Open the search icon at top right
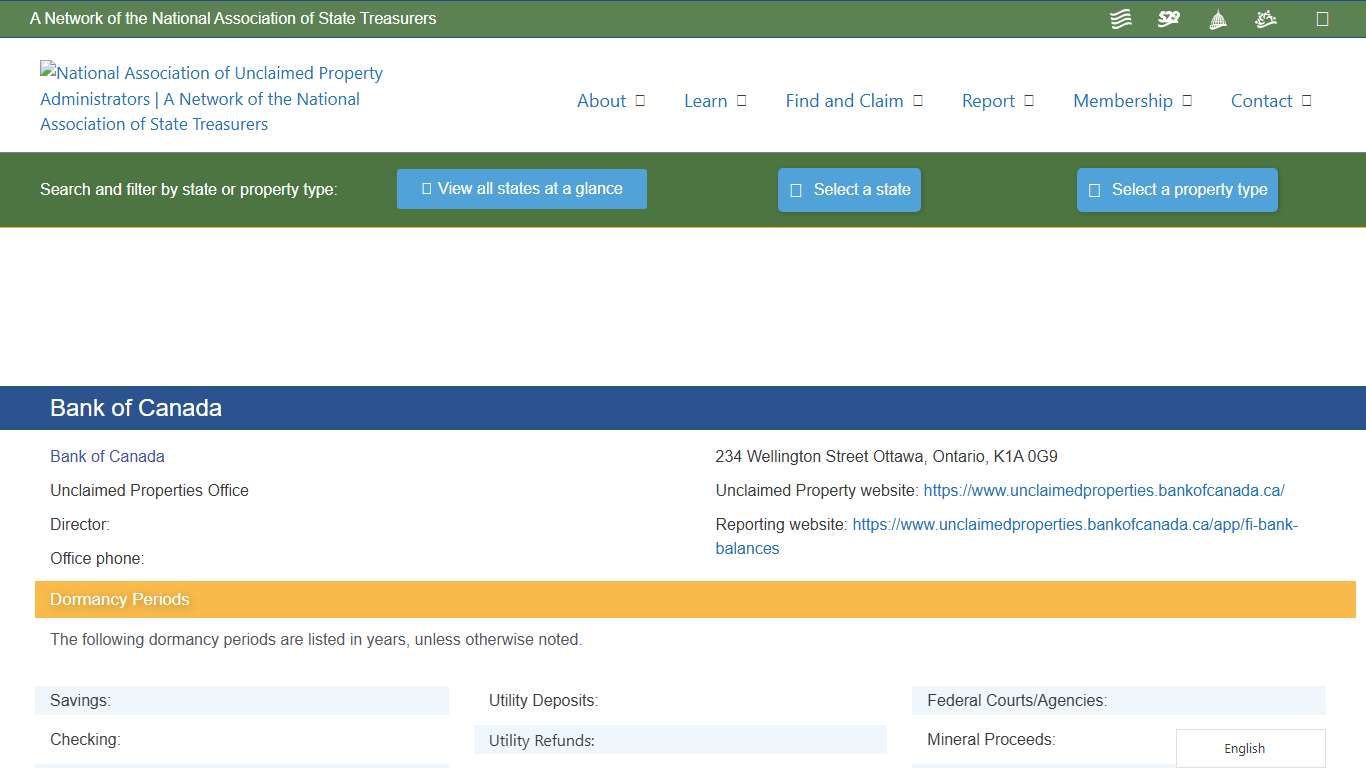1366x768 pixels. click(x=1321, y=18)
